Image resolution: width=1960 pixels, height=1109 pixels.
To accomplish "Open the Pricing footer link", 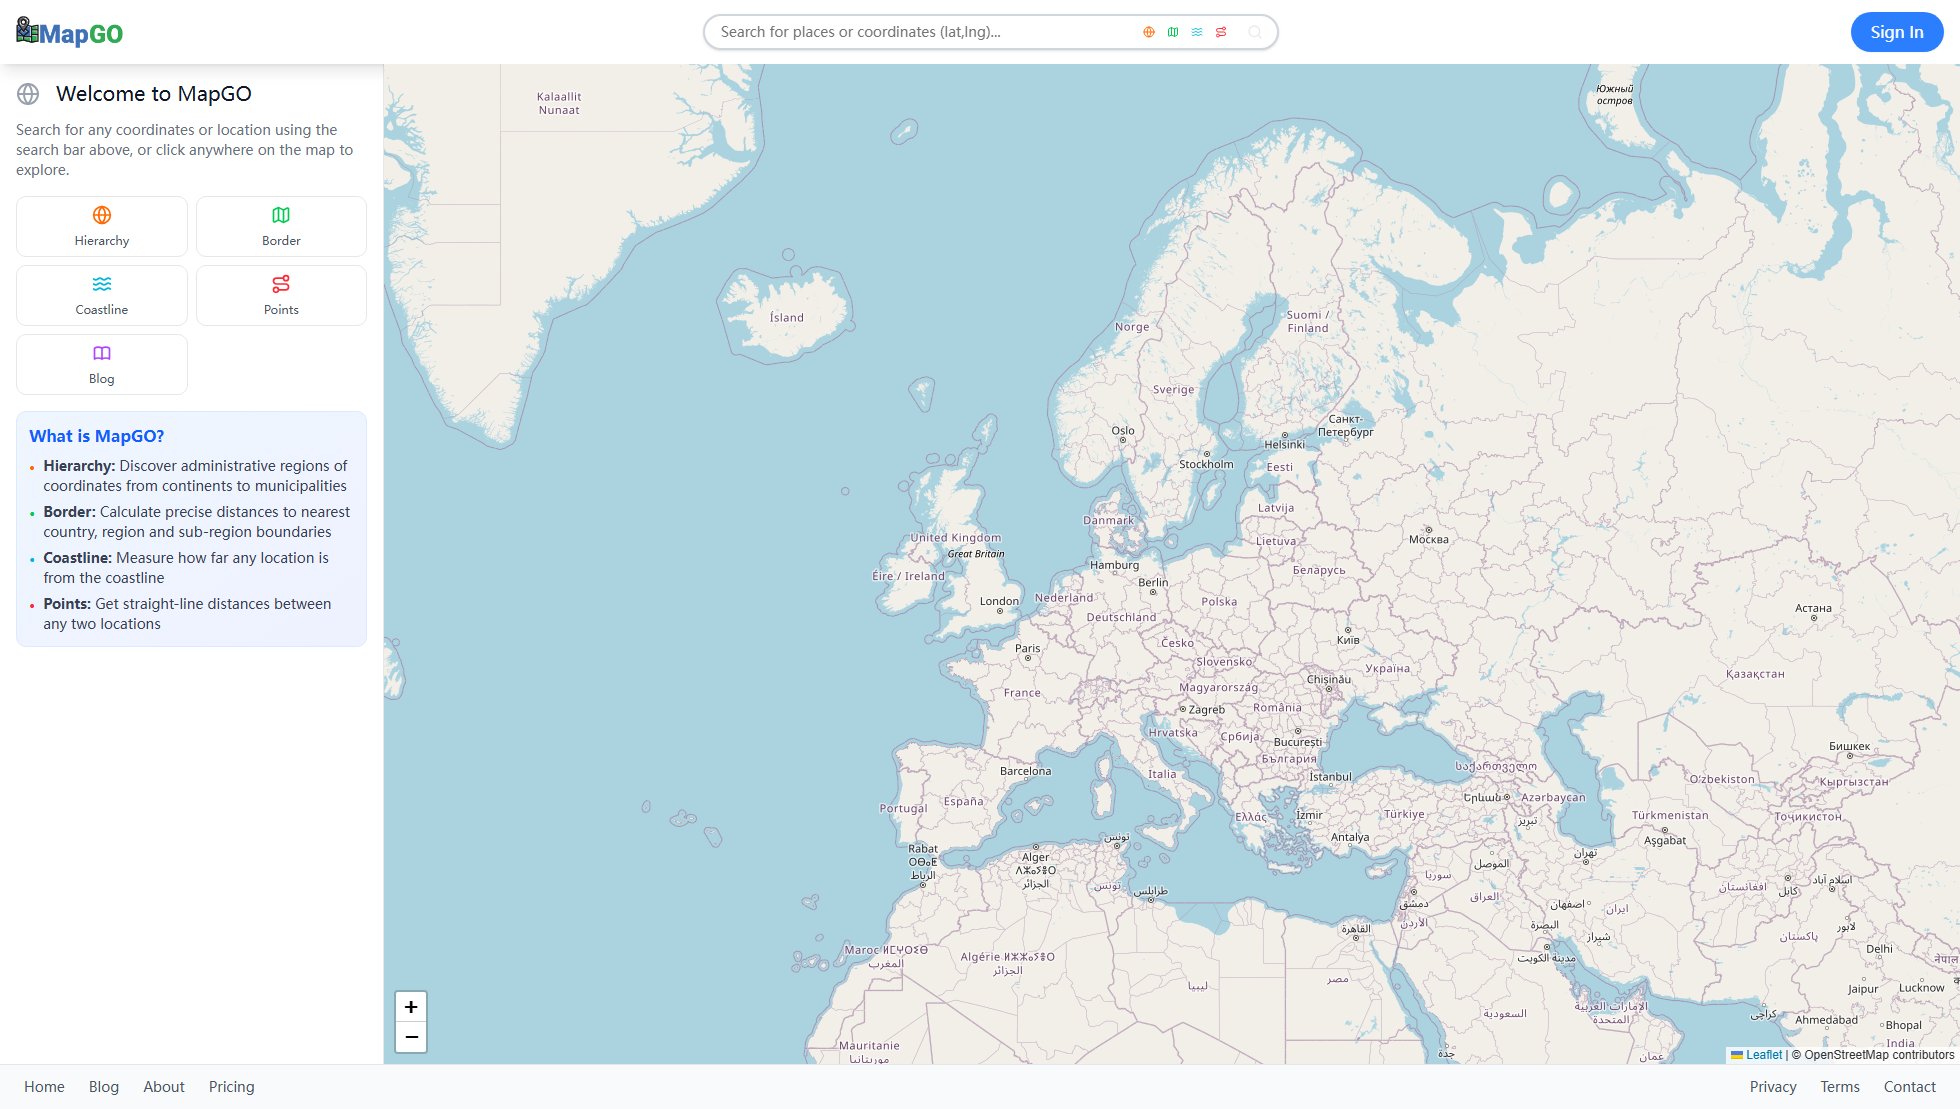I will coord(231,1087).
